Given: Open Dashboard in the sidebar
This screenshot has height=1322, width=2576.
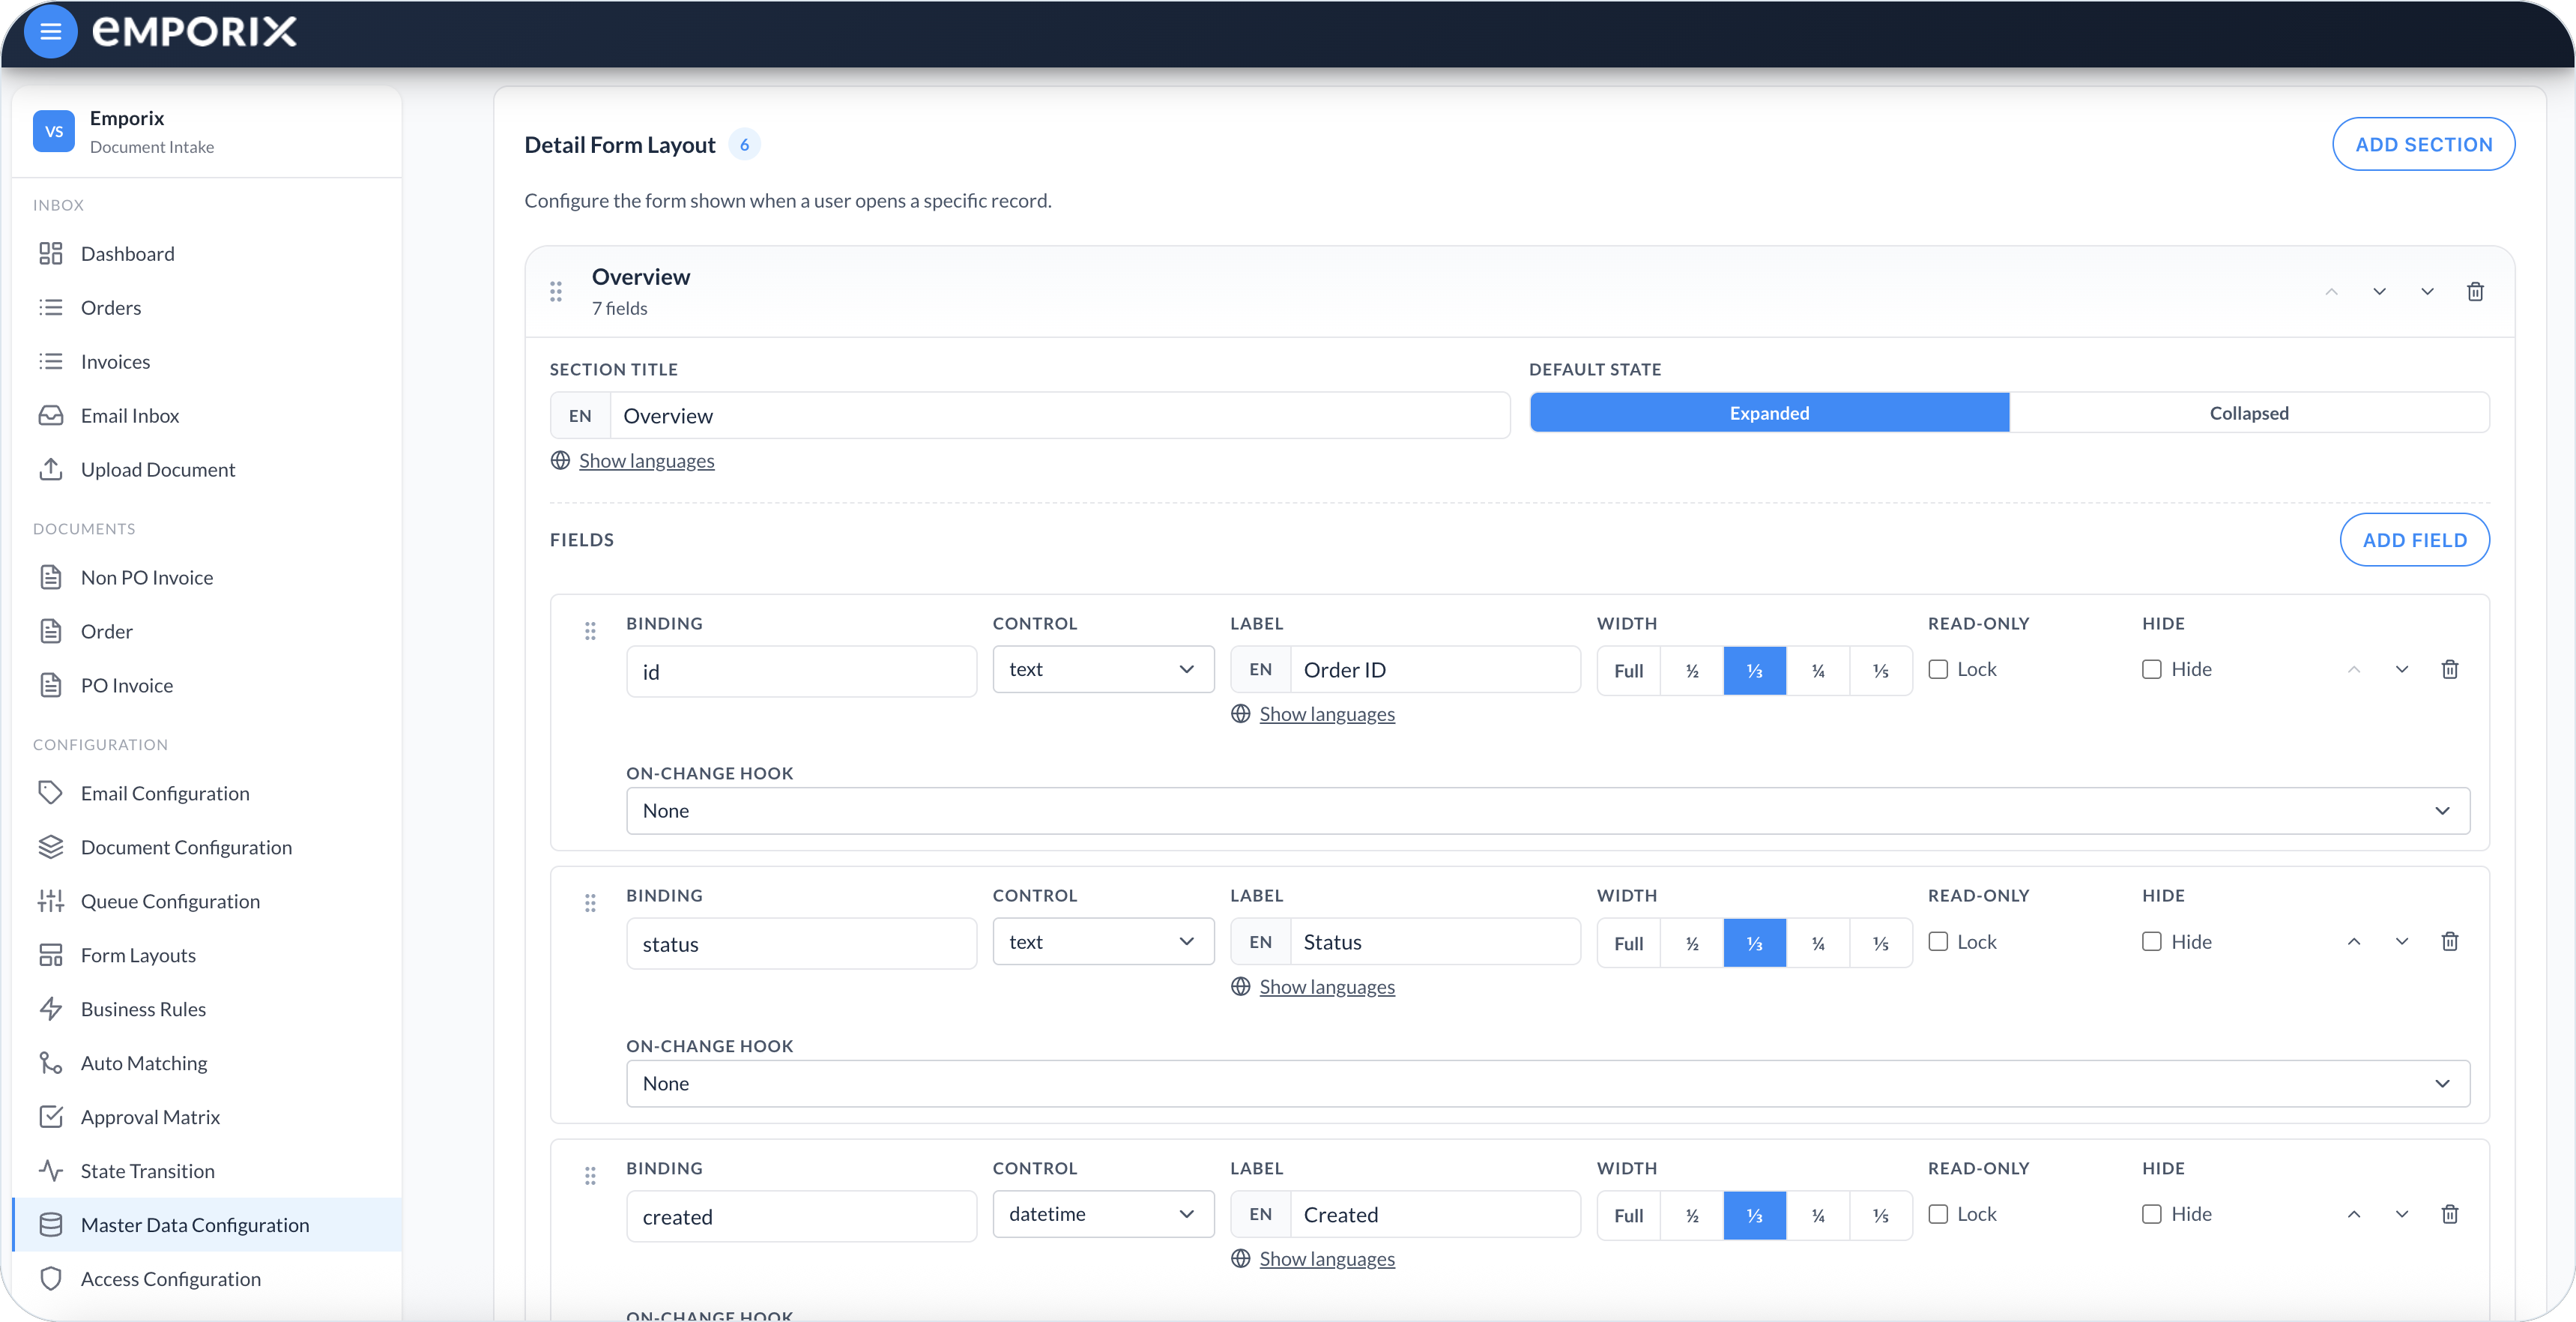Looking at the screenshot, I should [207, 254].
